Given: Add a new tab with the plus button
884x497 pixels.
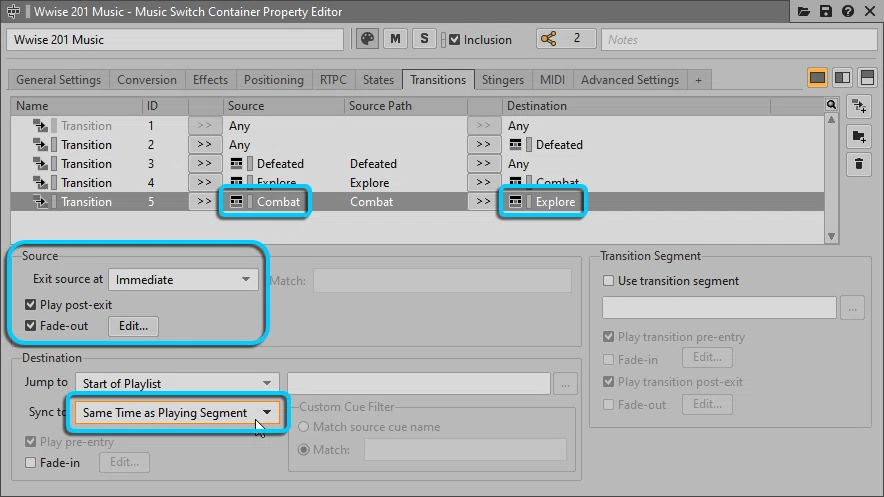Looking at the screenshot, I should [699, 80].
